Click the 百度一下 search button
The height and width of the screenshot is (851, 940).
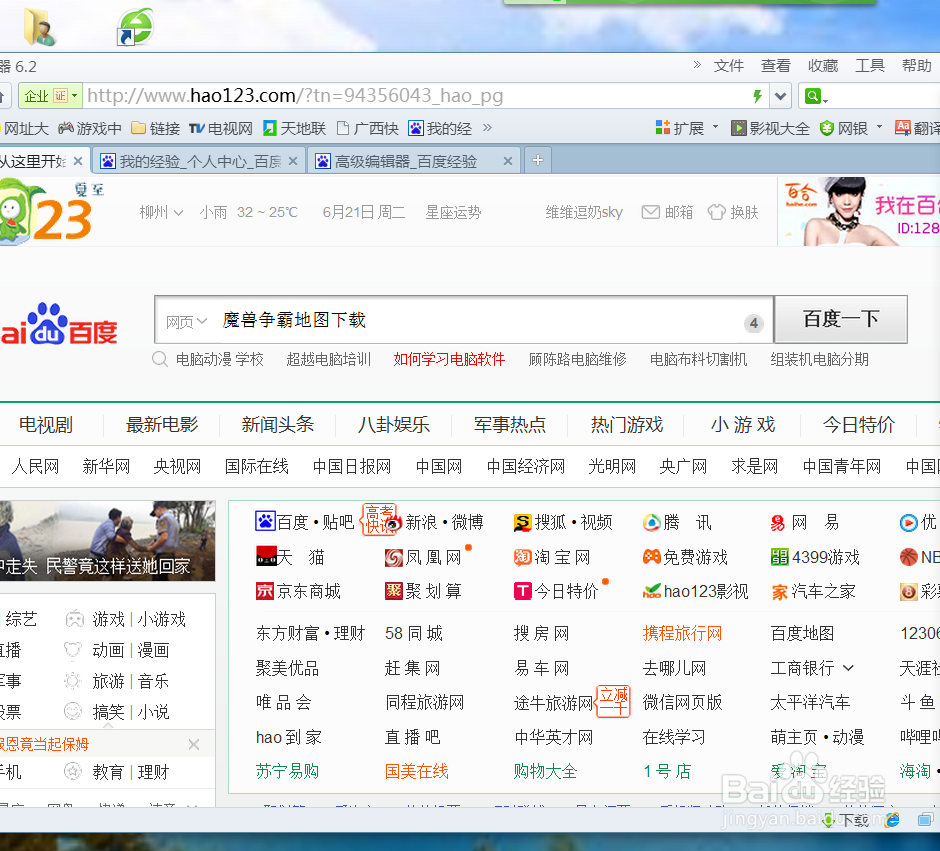[x=841, y=319]
